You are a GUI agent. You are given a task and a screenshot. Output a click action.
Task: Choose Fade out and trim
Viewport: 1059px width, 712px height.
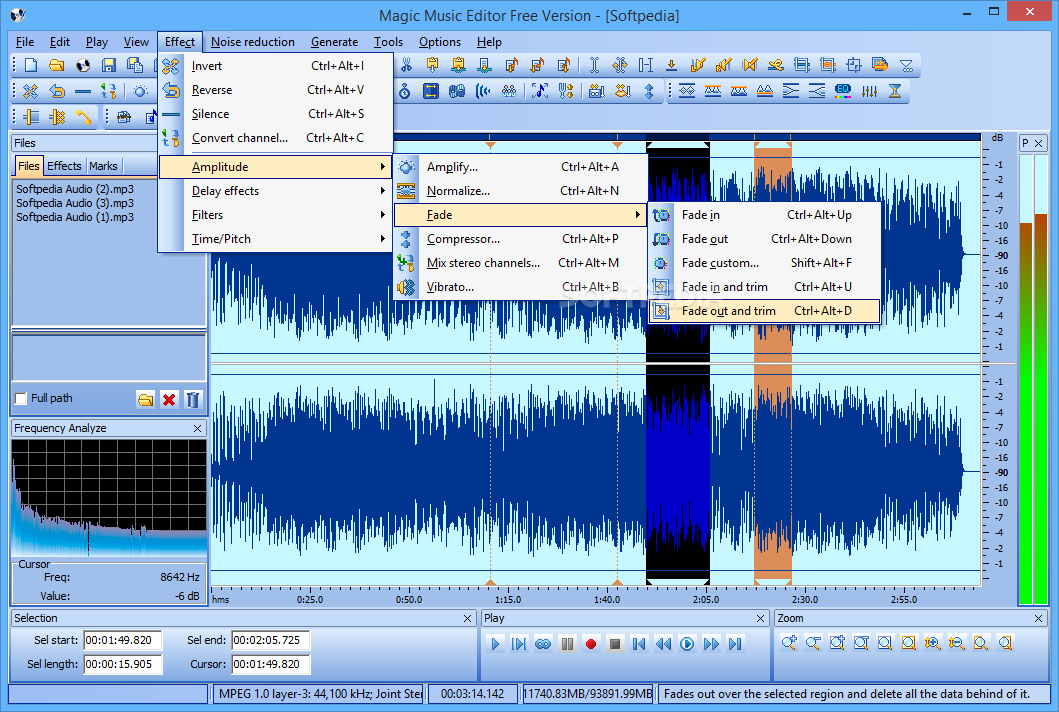765,311
